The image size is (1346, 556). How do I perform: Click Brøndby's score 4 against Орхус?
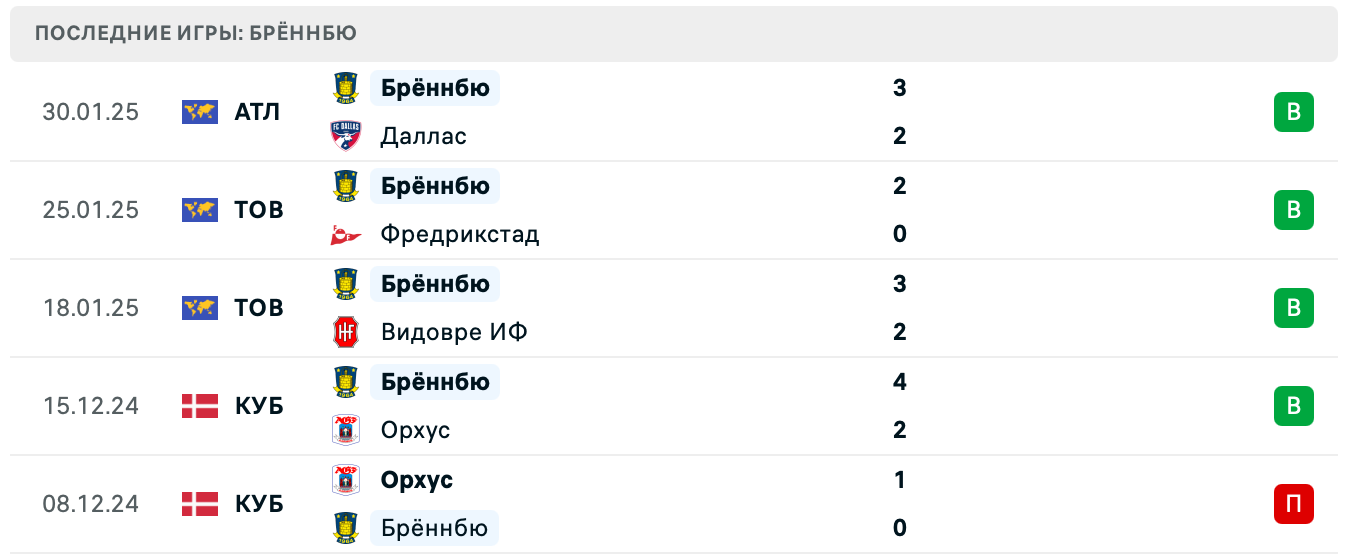(899, 382)
